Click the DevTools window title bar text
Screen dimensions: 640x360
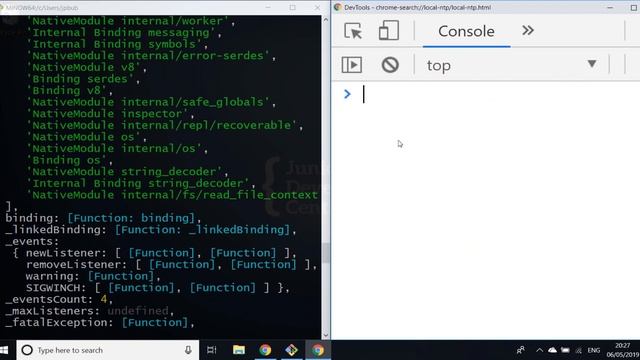pos(417,7)
